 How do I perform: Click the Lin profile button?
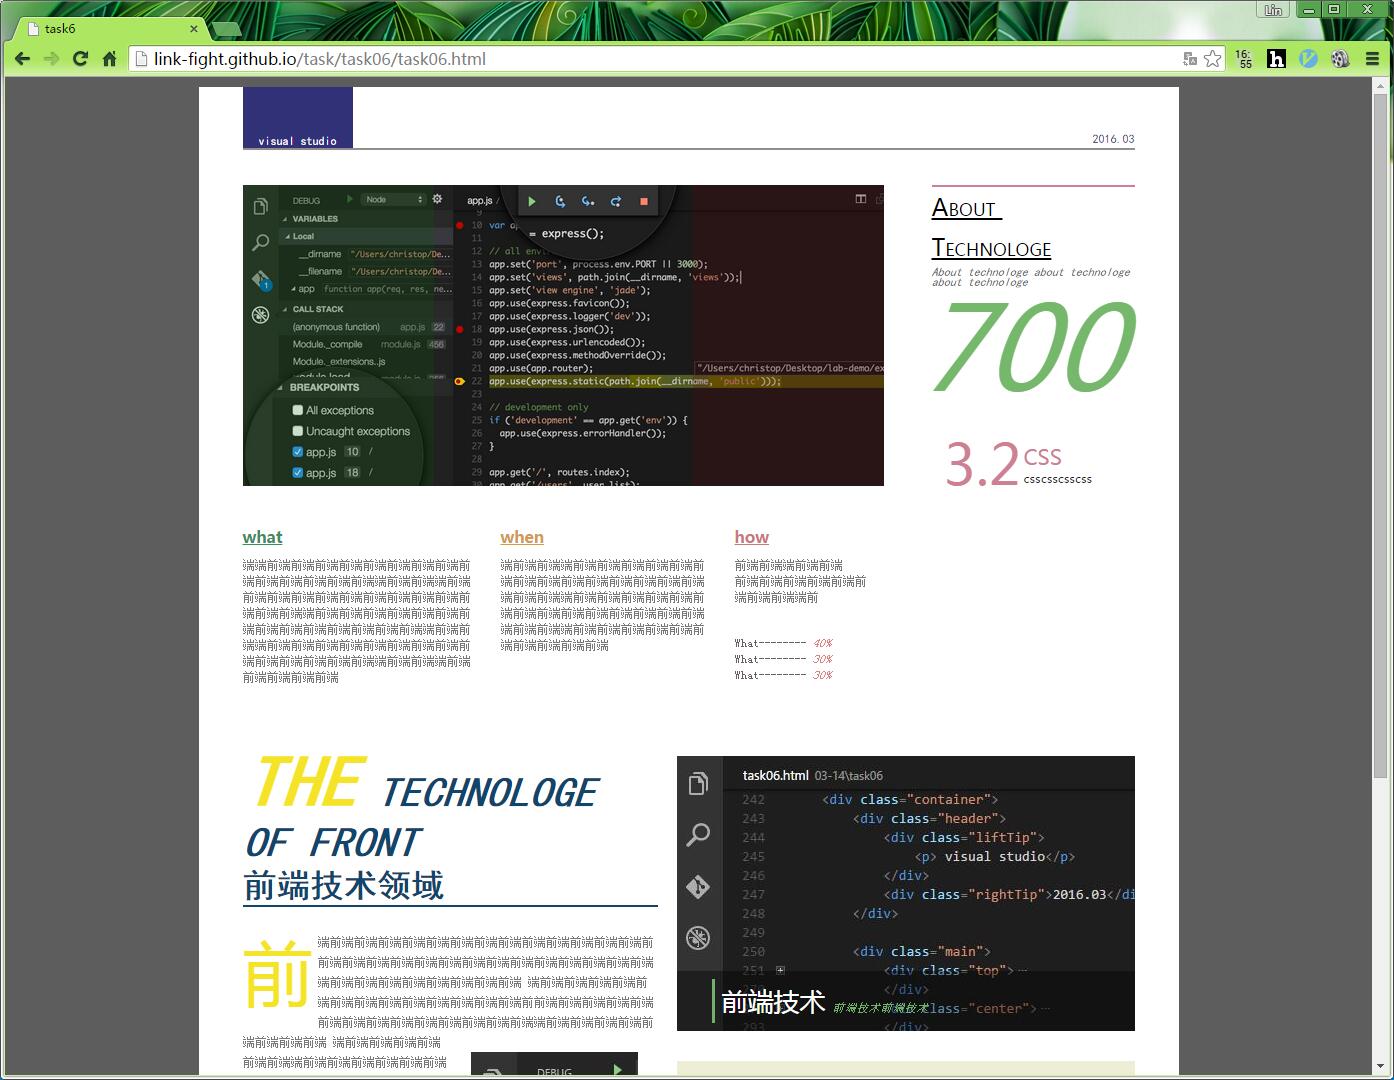1273,10
